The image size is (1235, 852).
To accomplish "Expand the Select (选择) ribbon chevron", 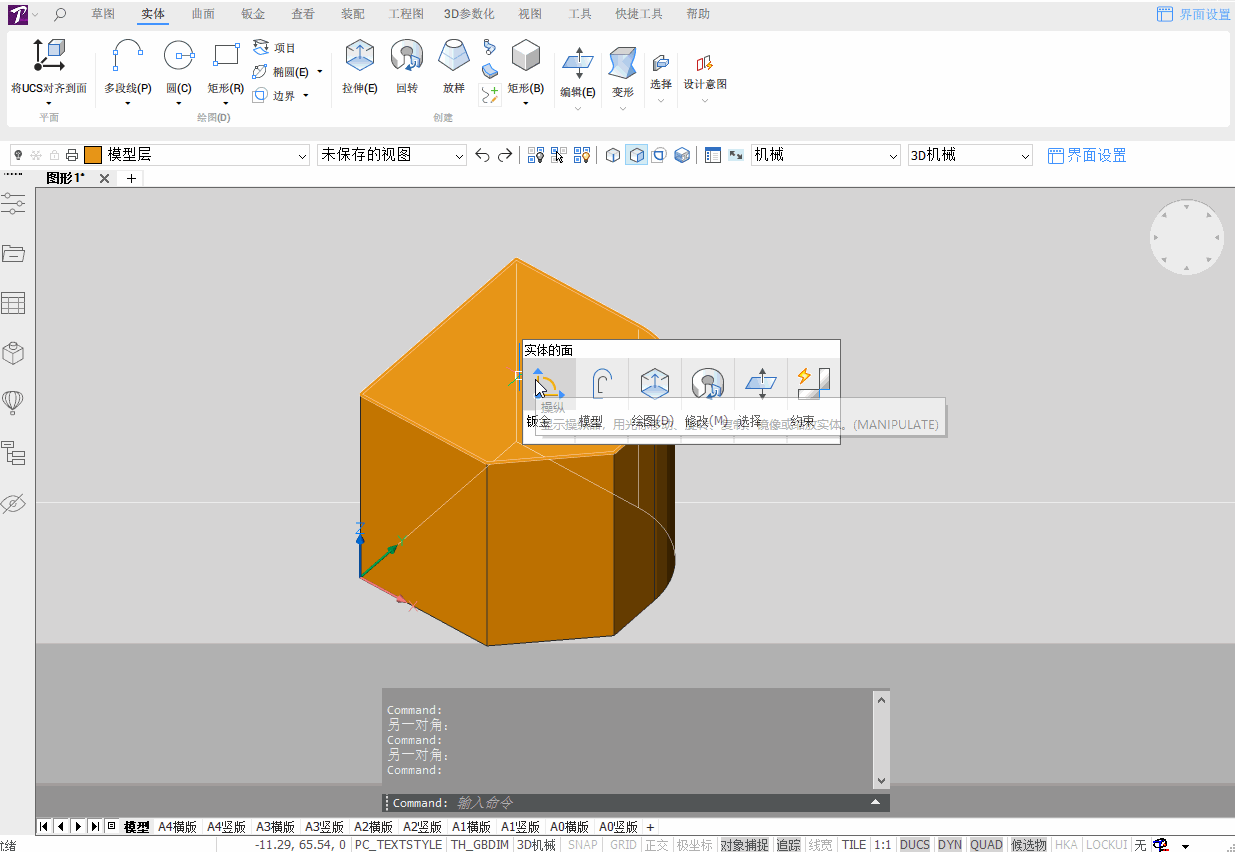I will [661, 100].
